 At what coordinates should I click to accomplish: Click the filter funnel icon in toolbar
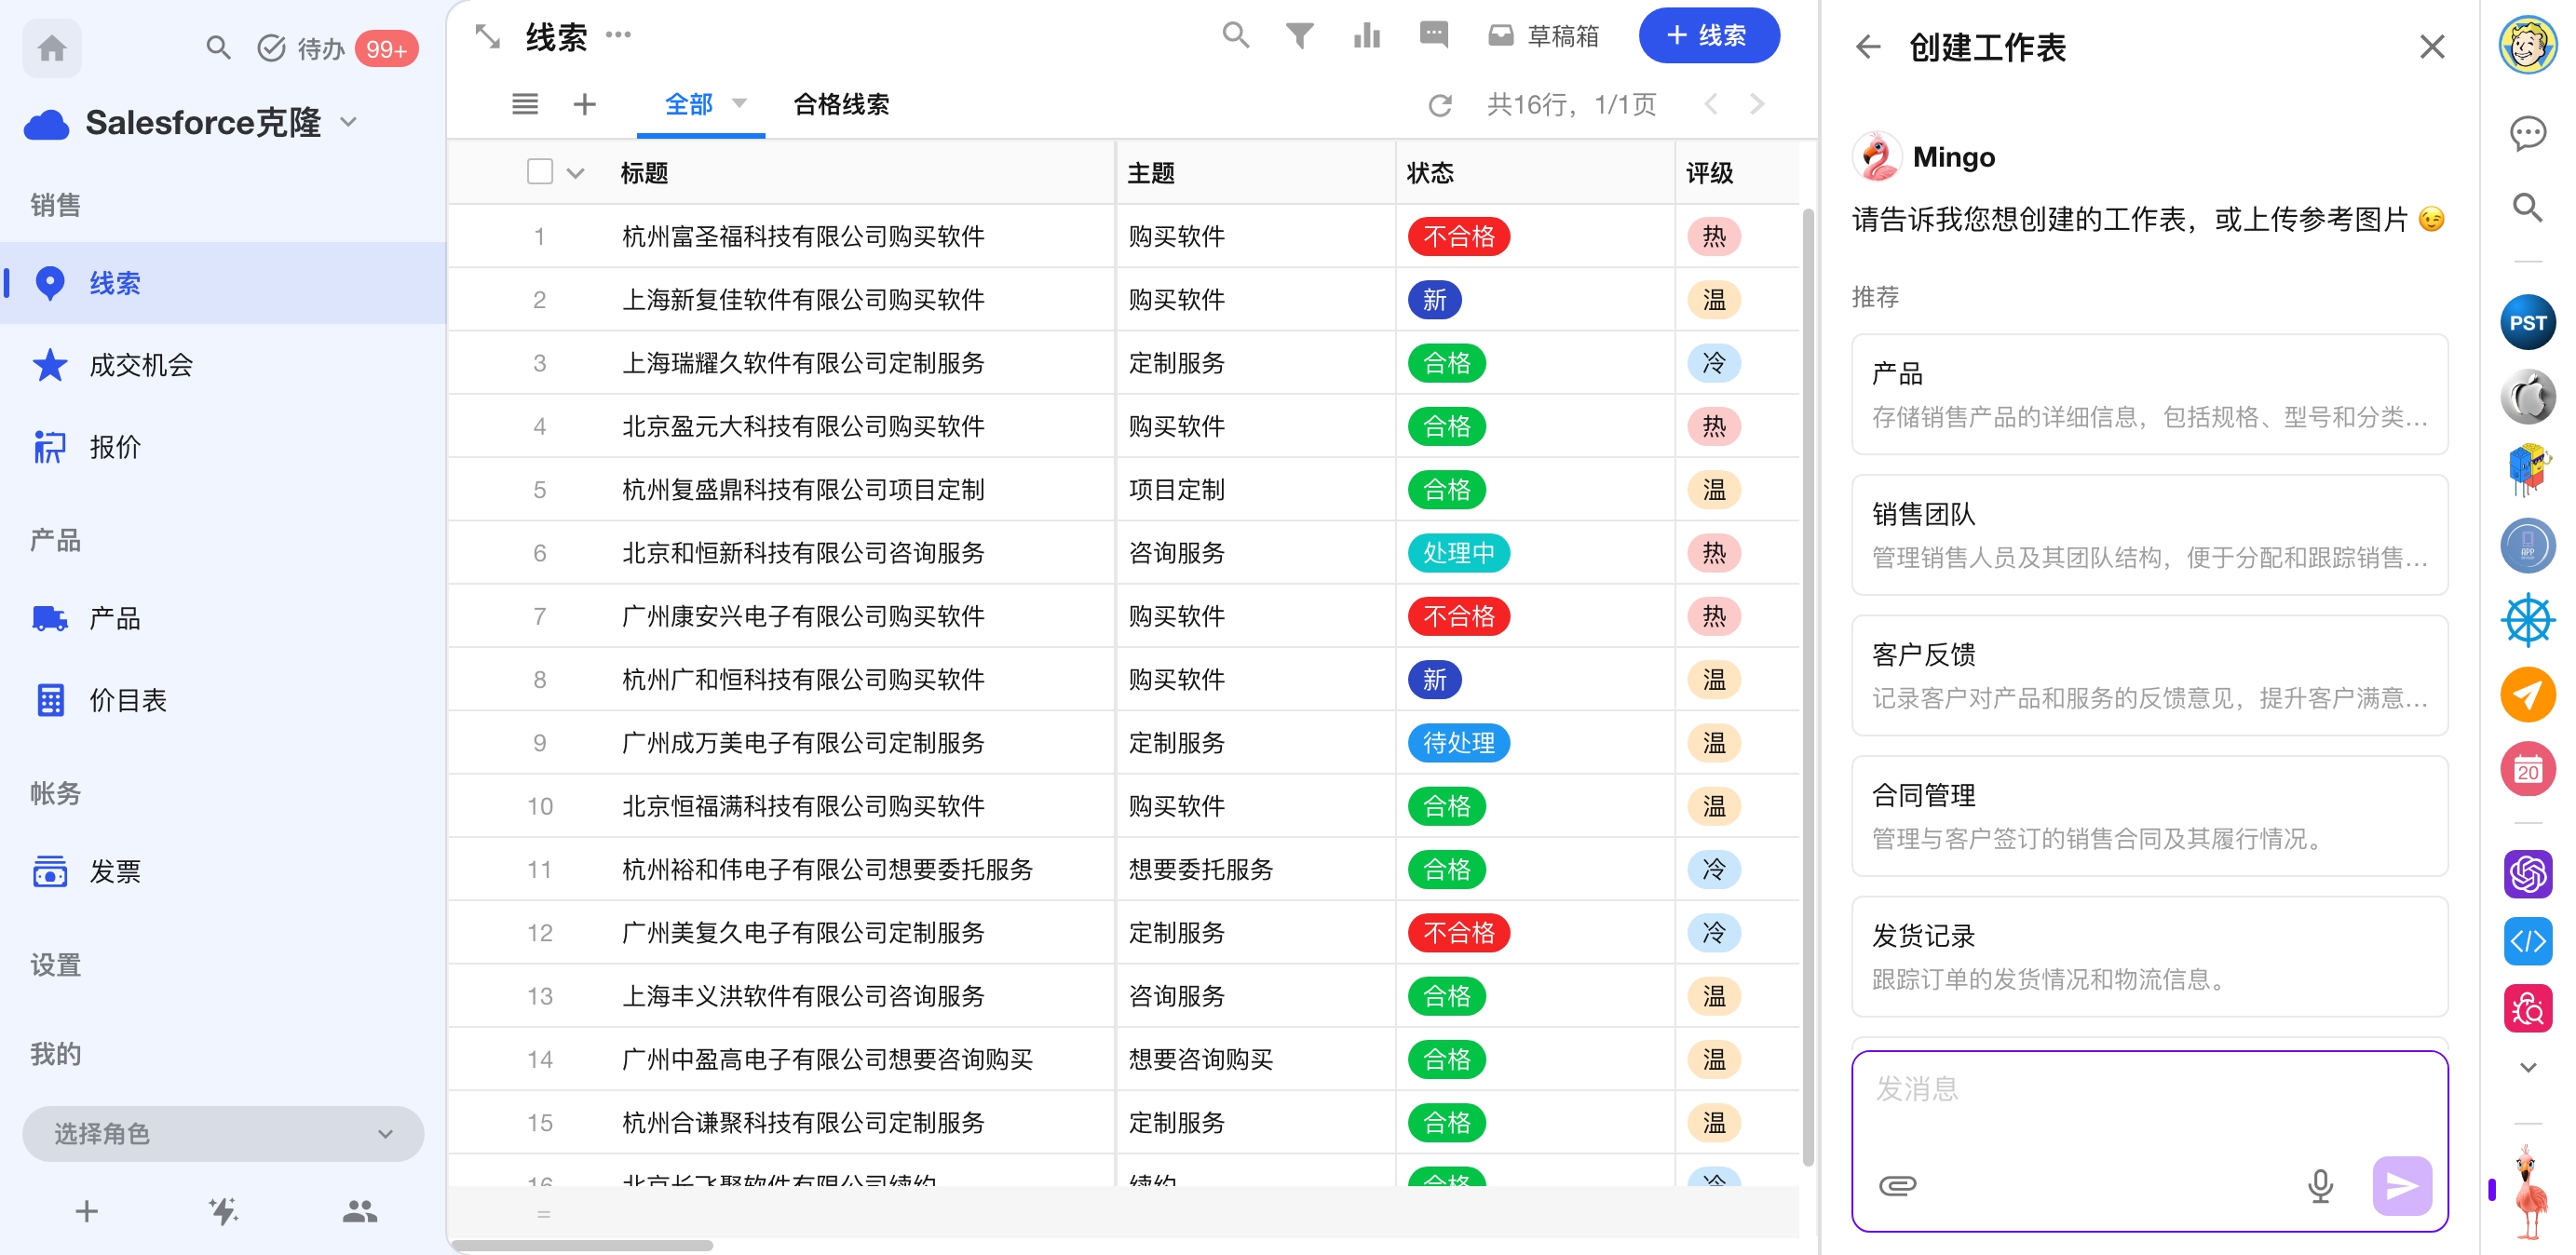coord(1299,37)
